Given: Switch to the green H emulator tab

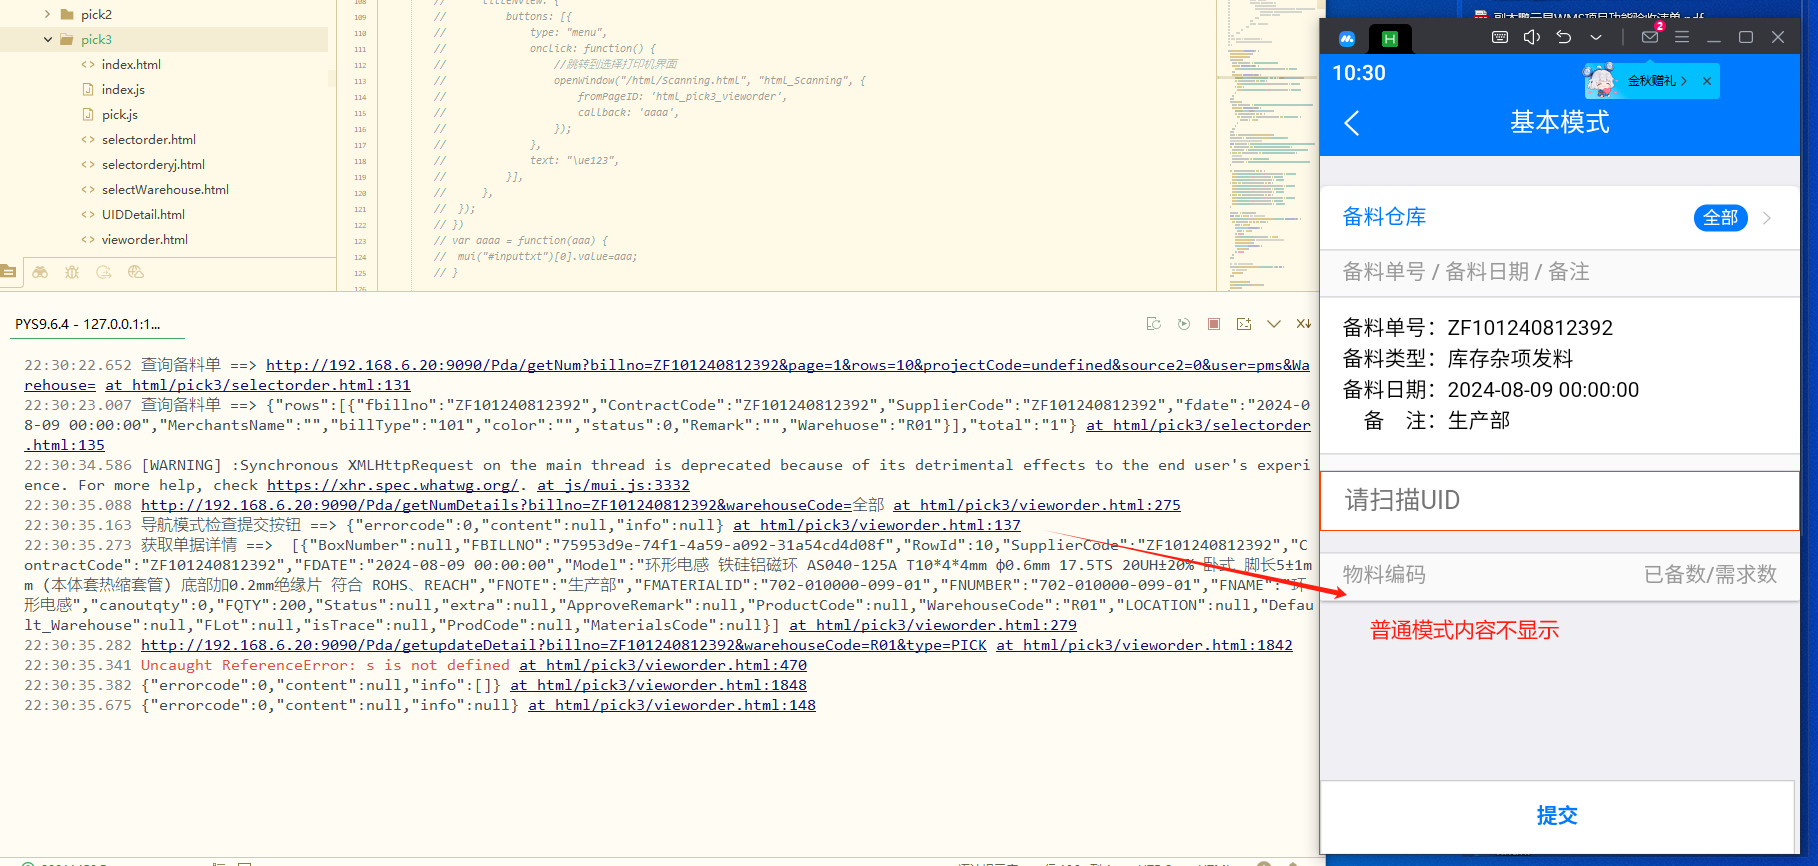Looking at the screenshot, I should tap(1389, 39).
